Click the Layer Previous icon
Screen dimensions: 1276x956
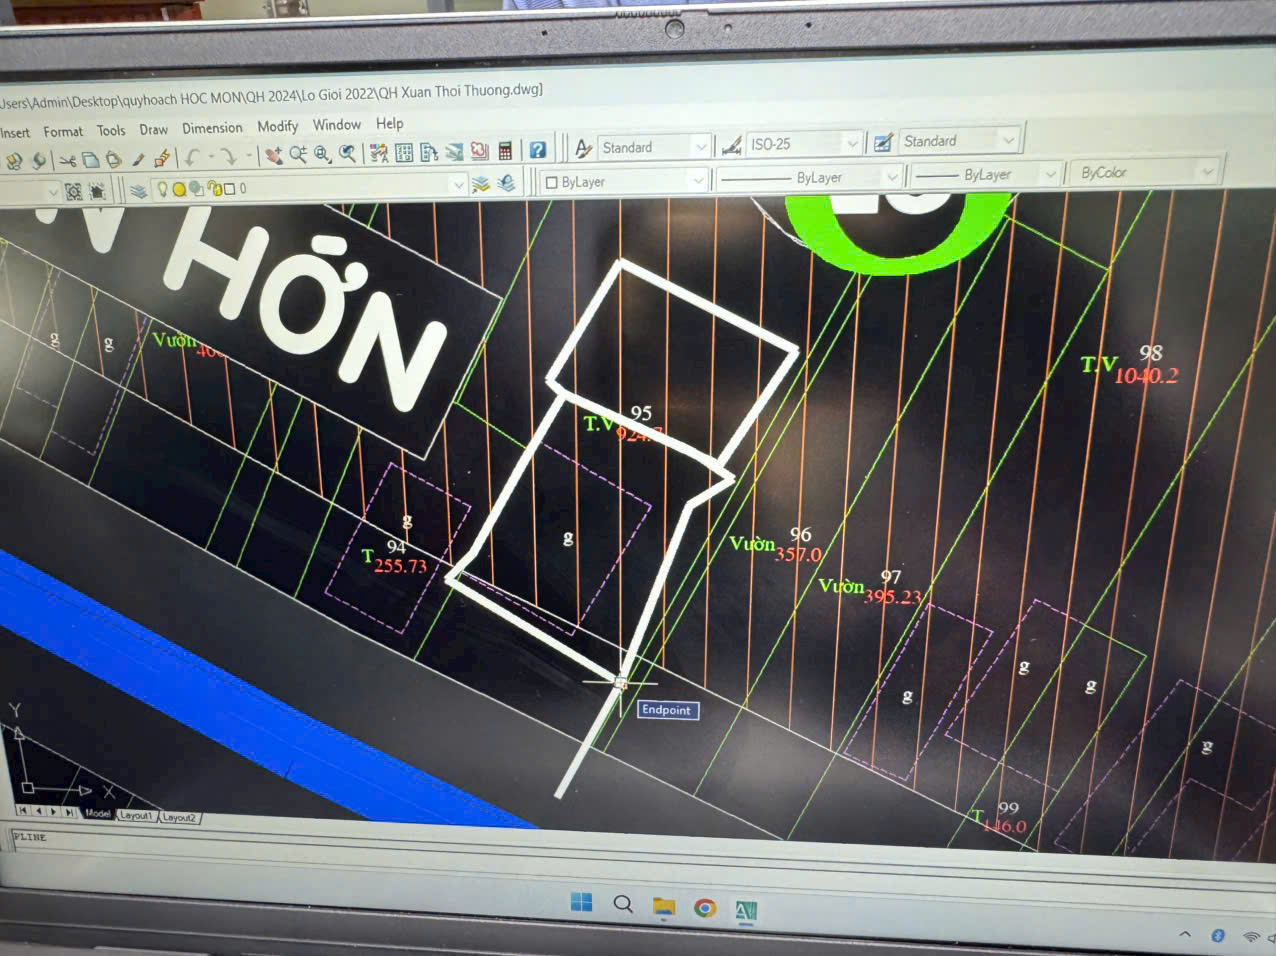[506, 183]
